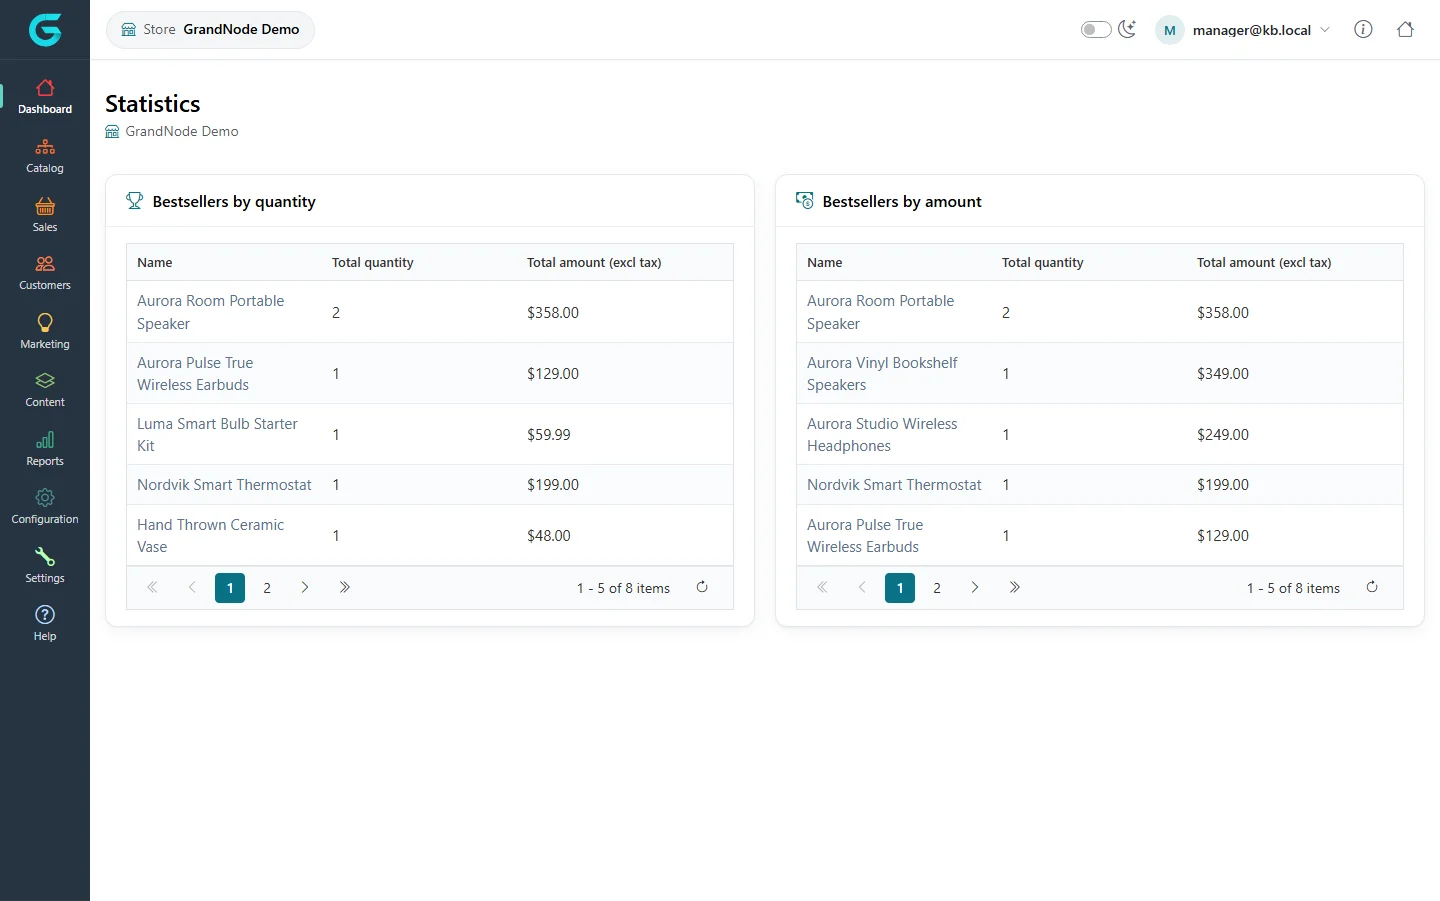Select page 1 in Bestsellers by amount pager
The image size is (1440, 901).
[900, 588]
